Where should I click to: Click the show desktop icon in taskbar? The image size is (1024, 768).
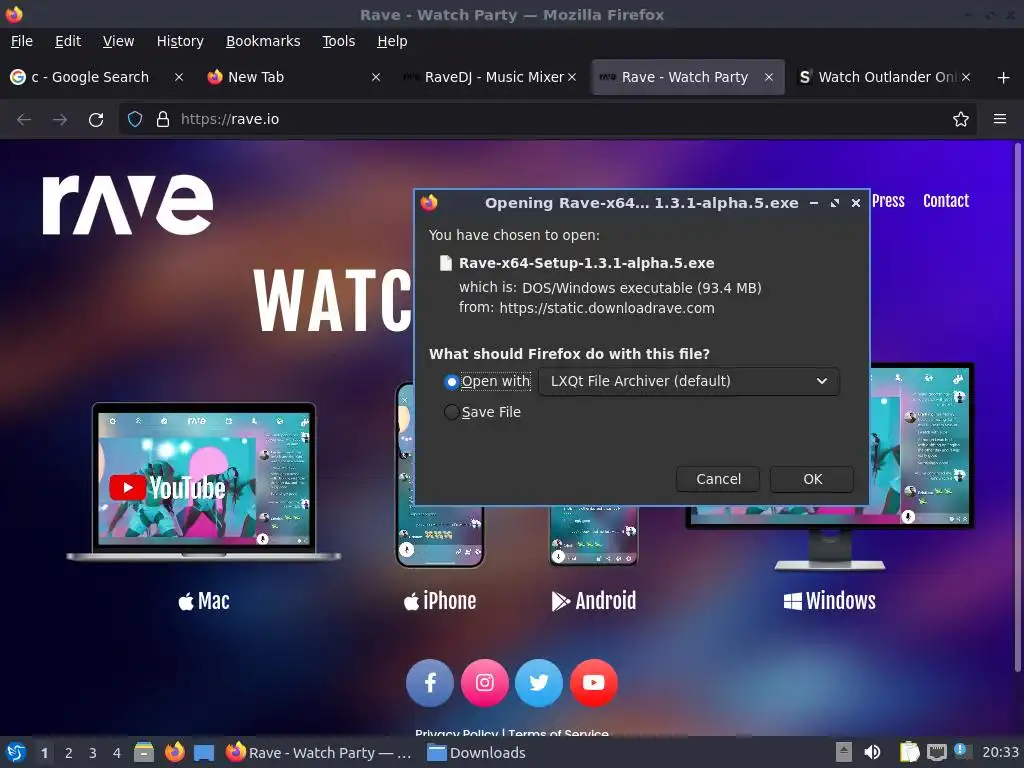click(204, 753)
